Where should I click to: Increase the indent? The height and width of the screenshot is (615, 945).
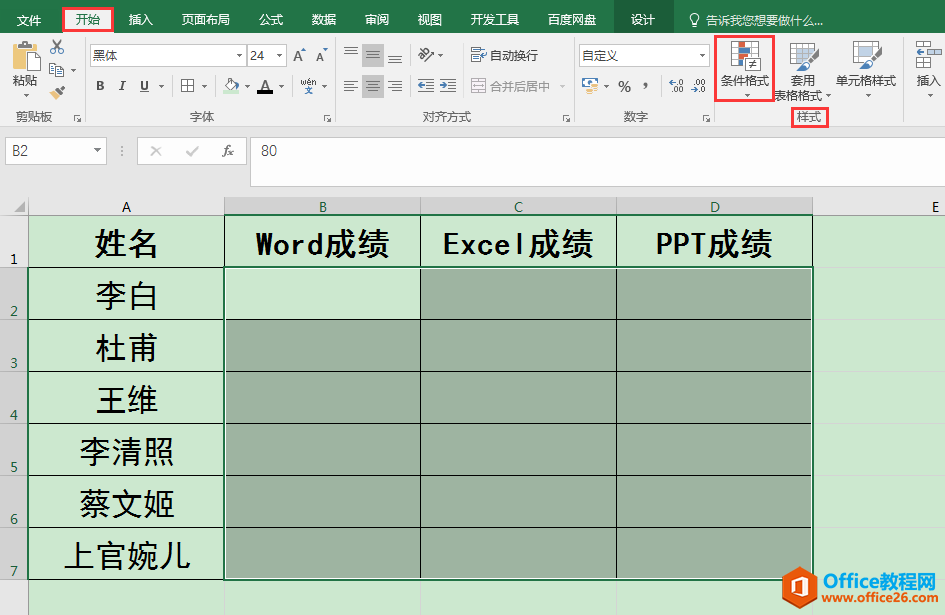pos(448,86)
